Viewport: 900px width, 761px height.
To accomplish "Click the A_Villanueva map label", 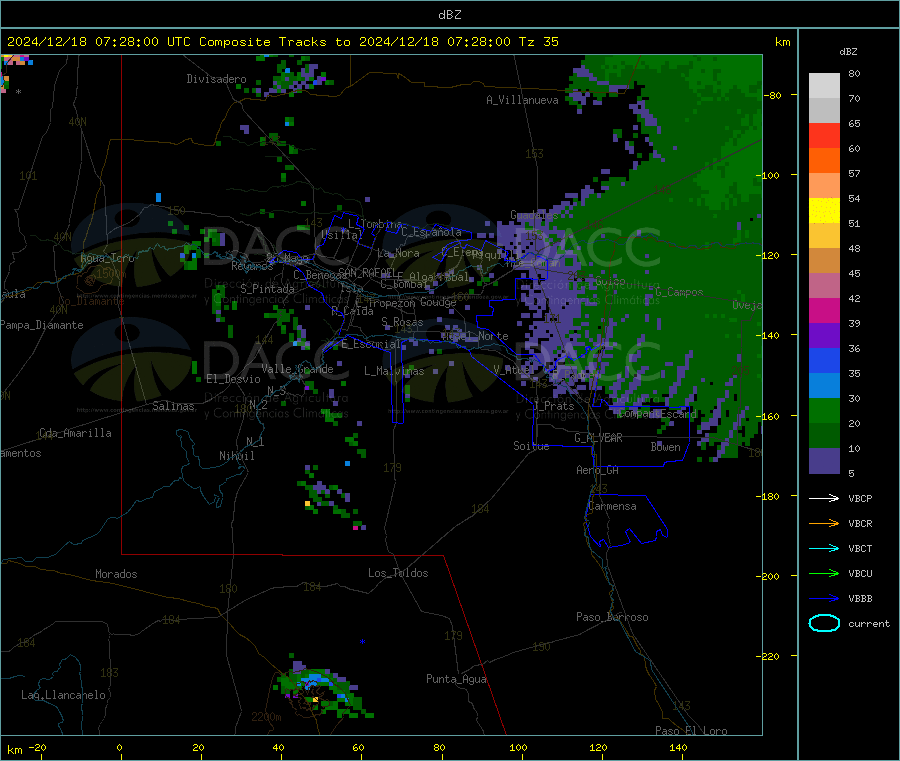I will pyautogui.click(x=522, y=100).
